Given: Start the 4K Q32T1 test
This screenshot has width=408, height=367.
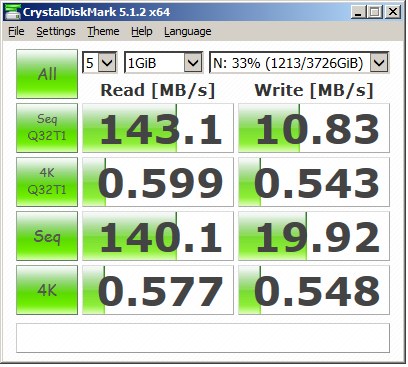Looking at the screenshot, I should [x=47, y=182].
